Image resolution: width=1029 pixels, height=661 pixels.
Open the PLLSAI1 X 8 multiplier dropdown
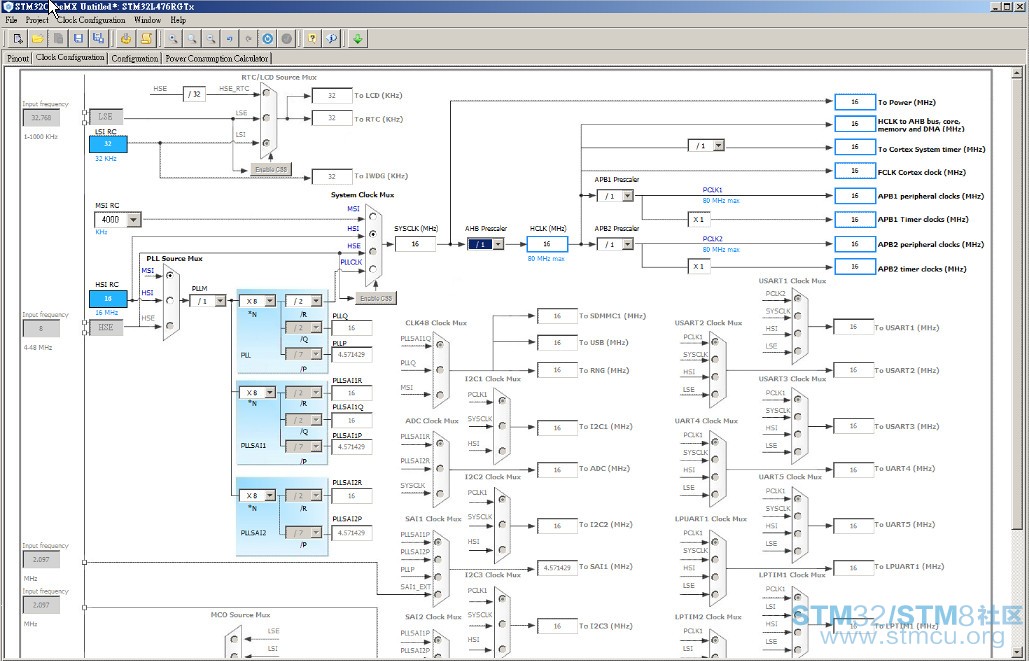tap(270, 393)
